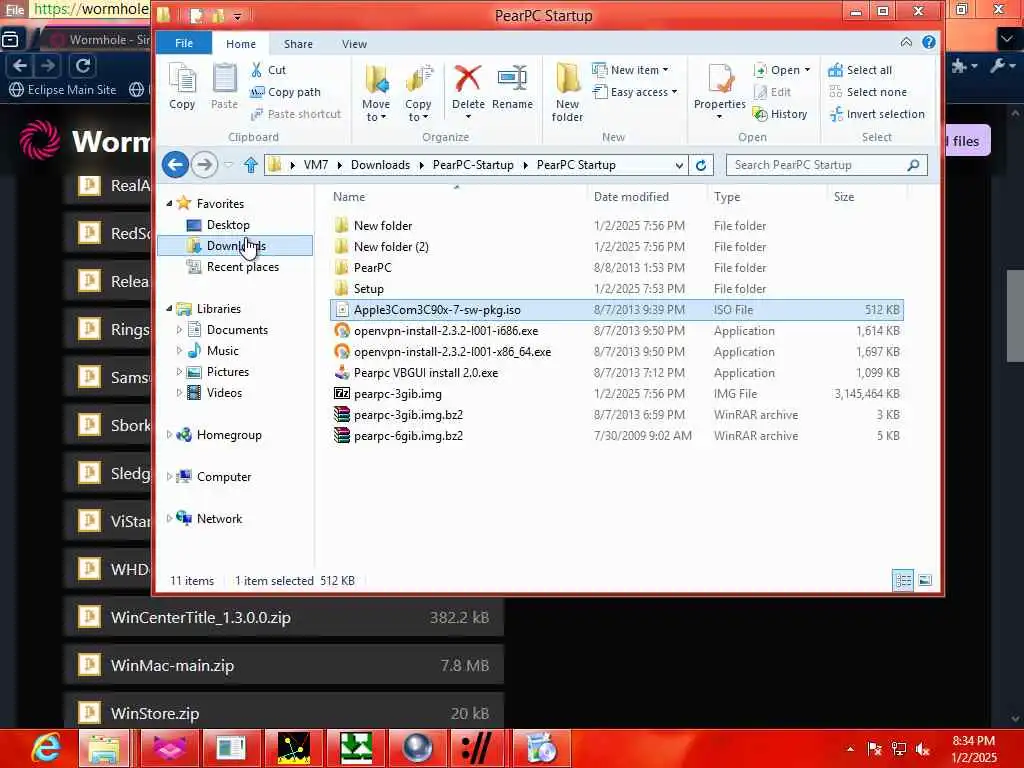Select Network in navigation pane
The height and width of the screenshot is (768, 1024).
[219, 519]
